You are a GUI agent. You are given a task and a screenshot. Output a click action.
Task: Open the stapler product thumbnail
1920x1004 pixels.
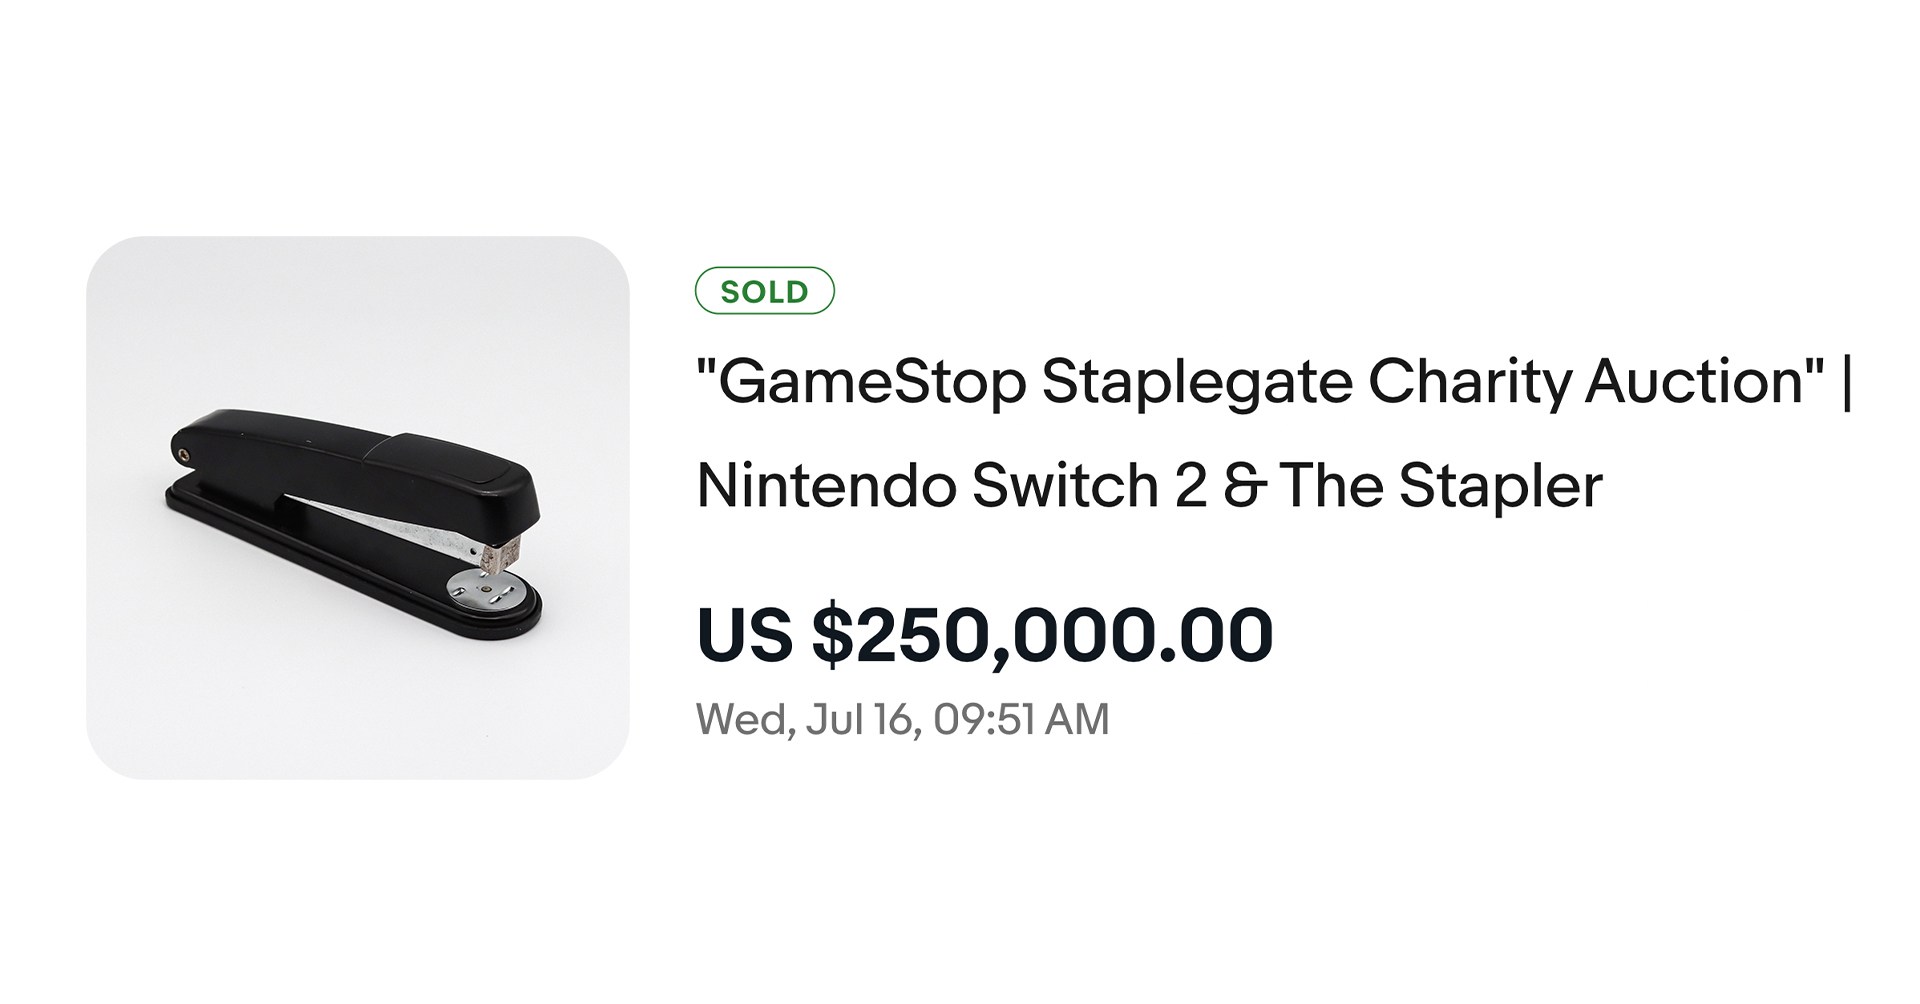coord(357,508)
